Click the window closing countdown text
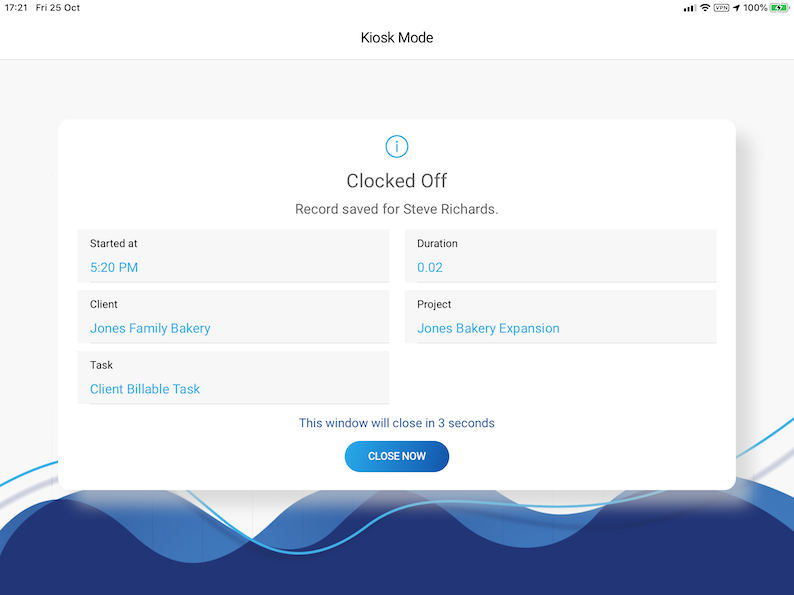The image size is (794, 595). pos(397,423)
